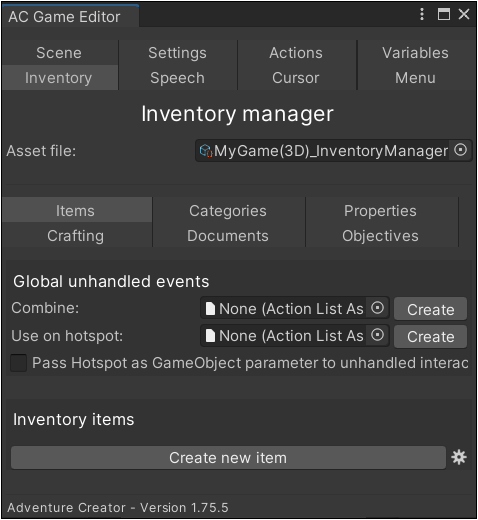
Task: Open the Categories sub-tab
Action: (228, 211)
